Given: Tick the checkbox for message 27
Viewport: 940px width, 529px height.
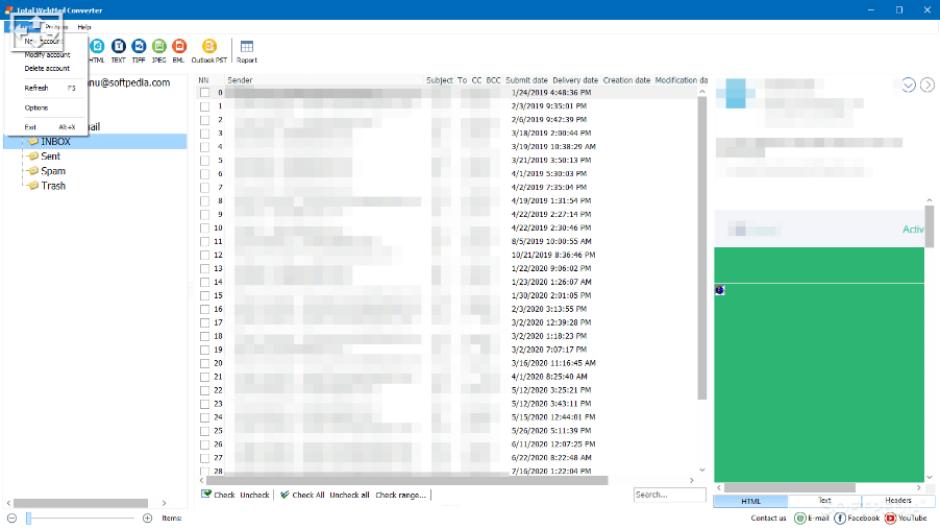Looking at the screenshot, I should [205, 458].
